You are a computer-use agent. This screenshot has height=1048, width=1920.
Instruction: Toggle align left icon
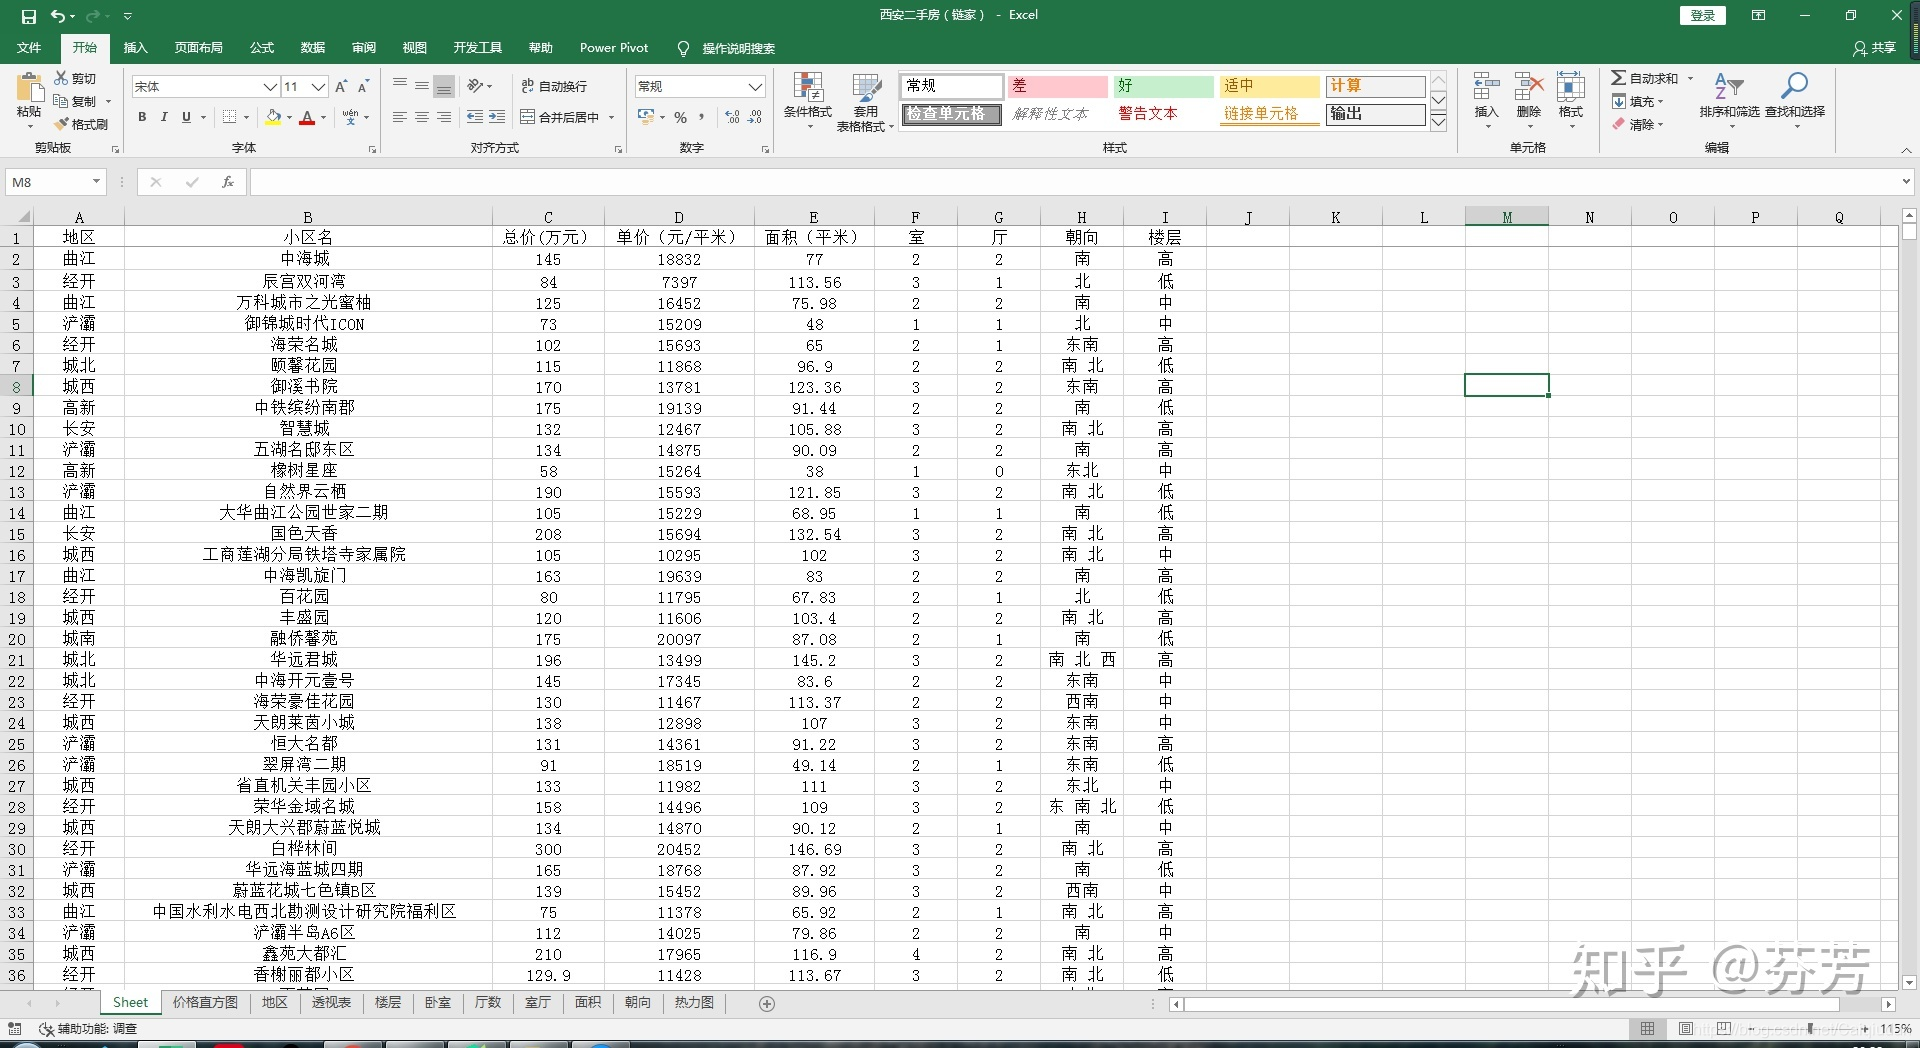pos(400,117)
